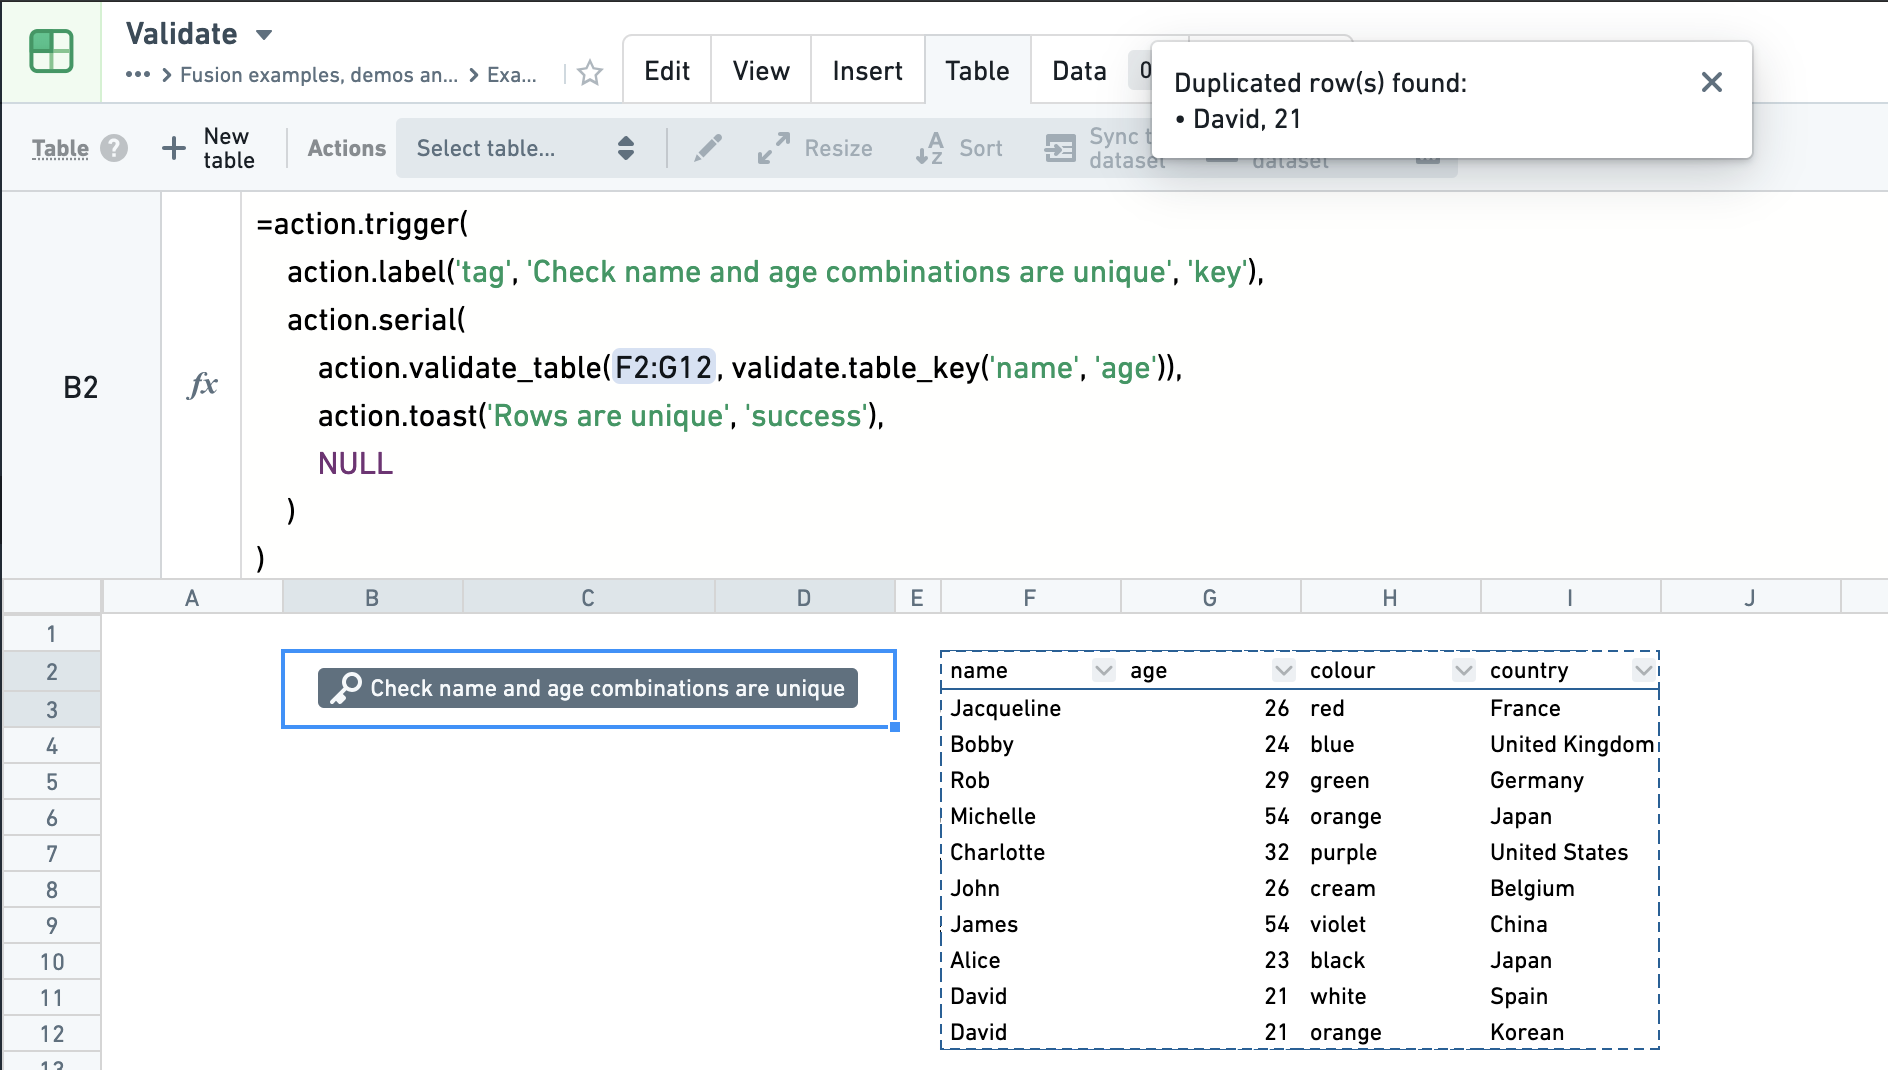The width and height of the screenshot is (1888, 1070).
Task: Dismiss the duplicated rows toast
Action: 1711,82
